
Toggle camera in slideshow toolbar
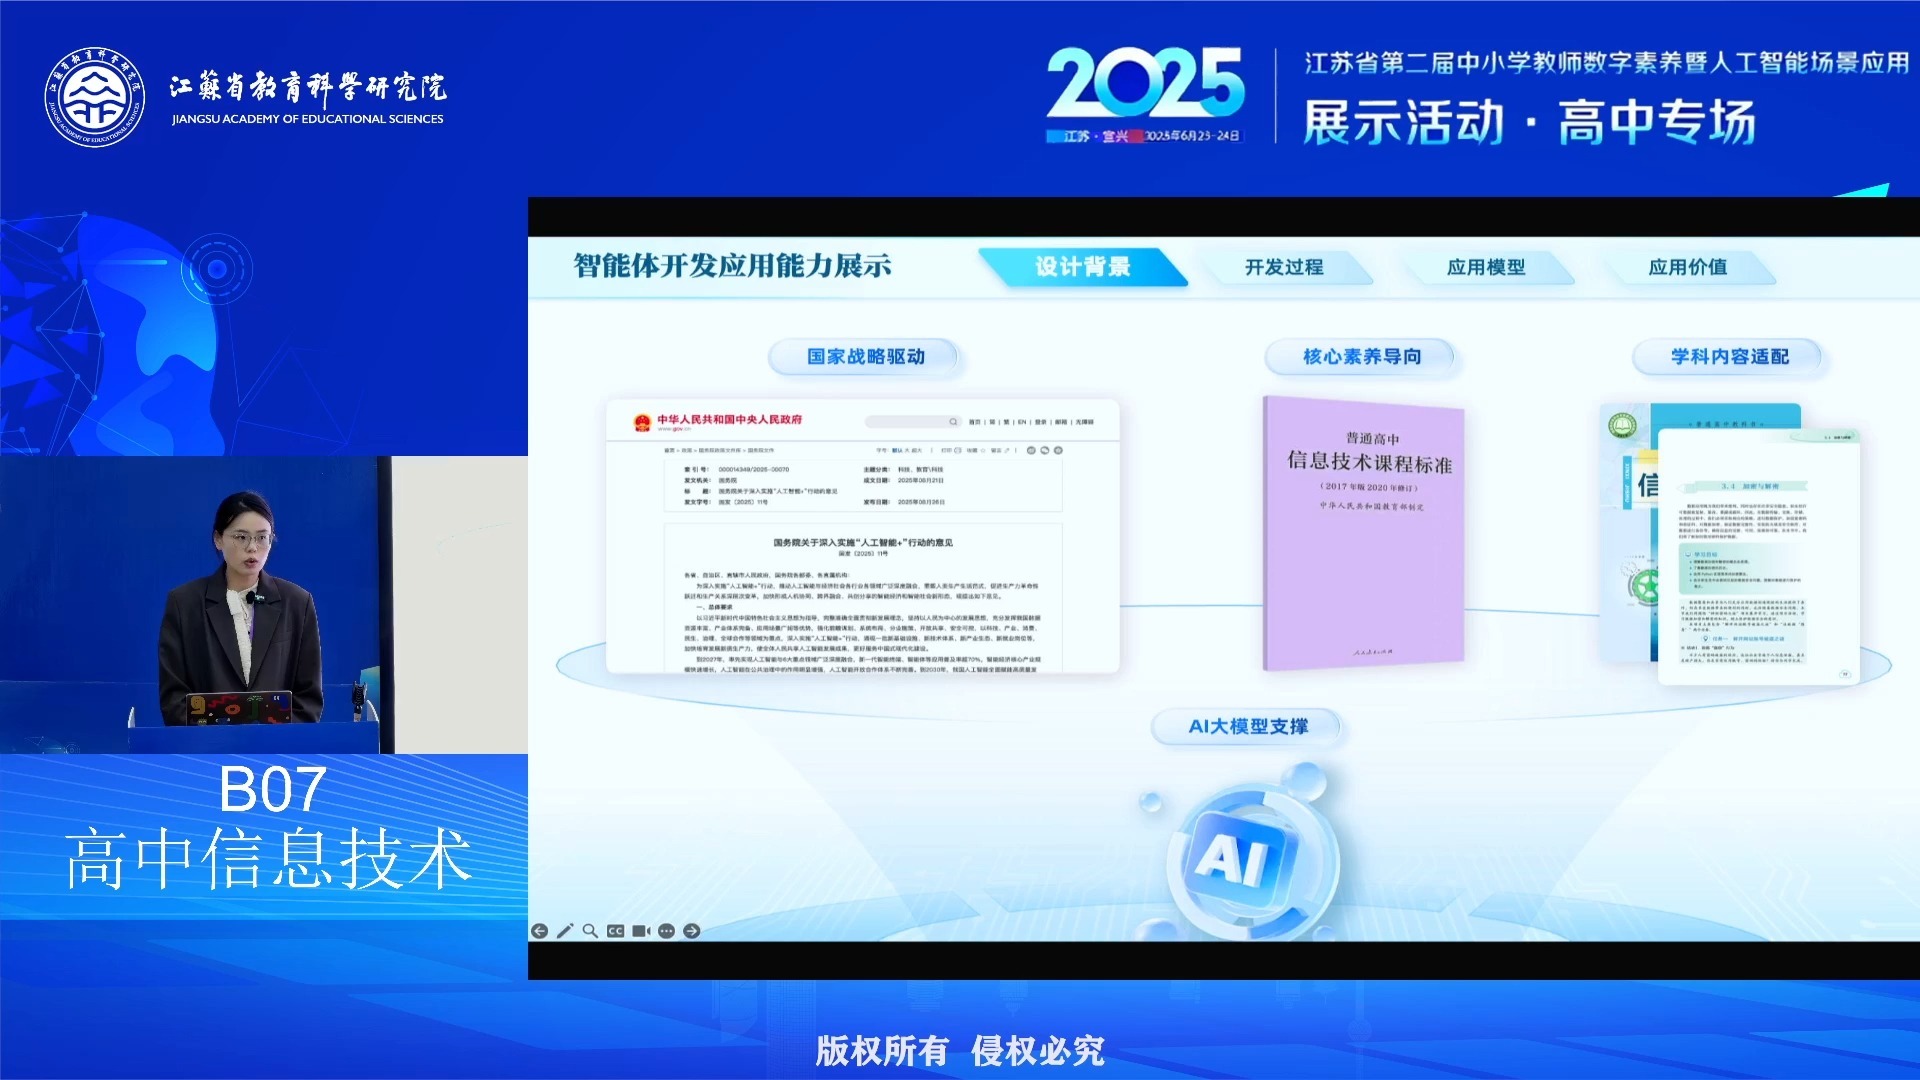(641, 931)
